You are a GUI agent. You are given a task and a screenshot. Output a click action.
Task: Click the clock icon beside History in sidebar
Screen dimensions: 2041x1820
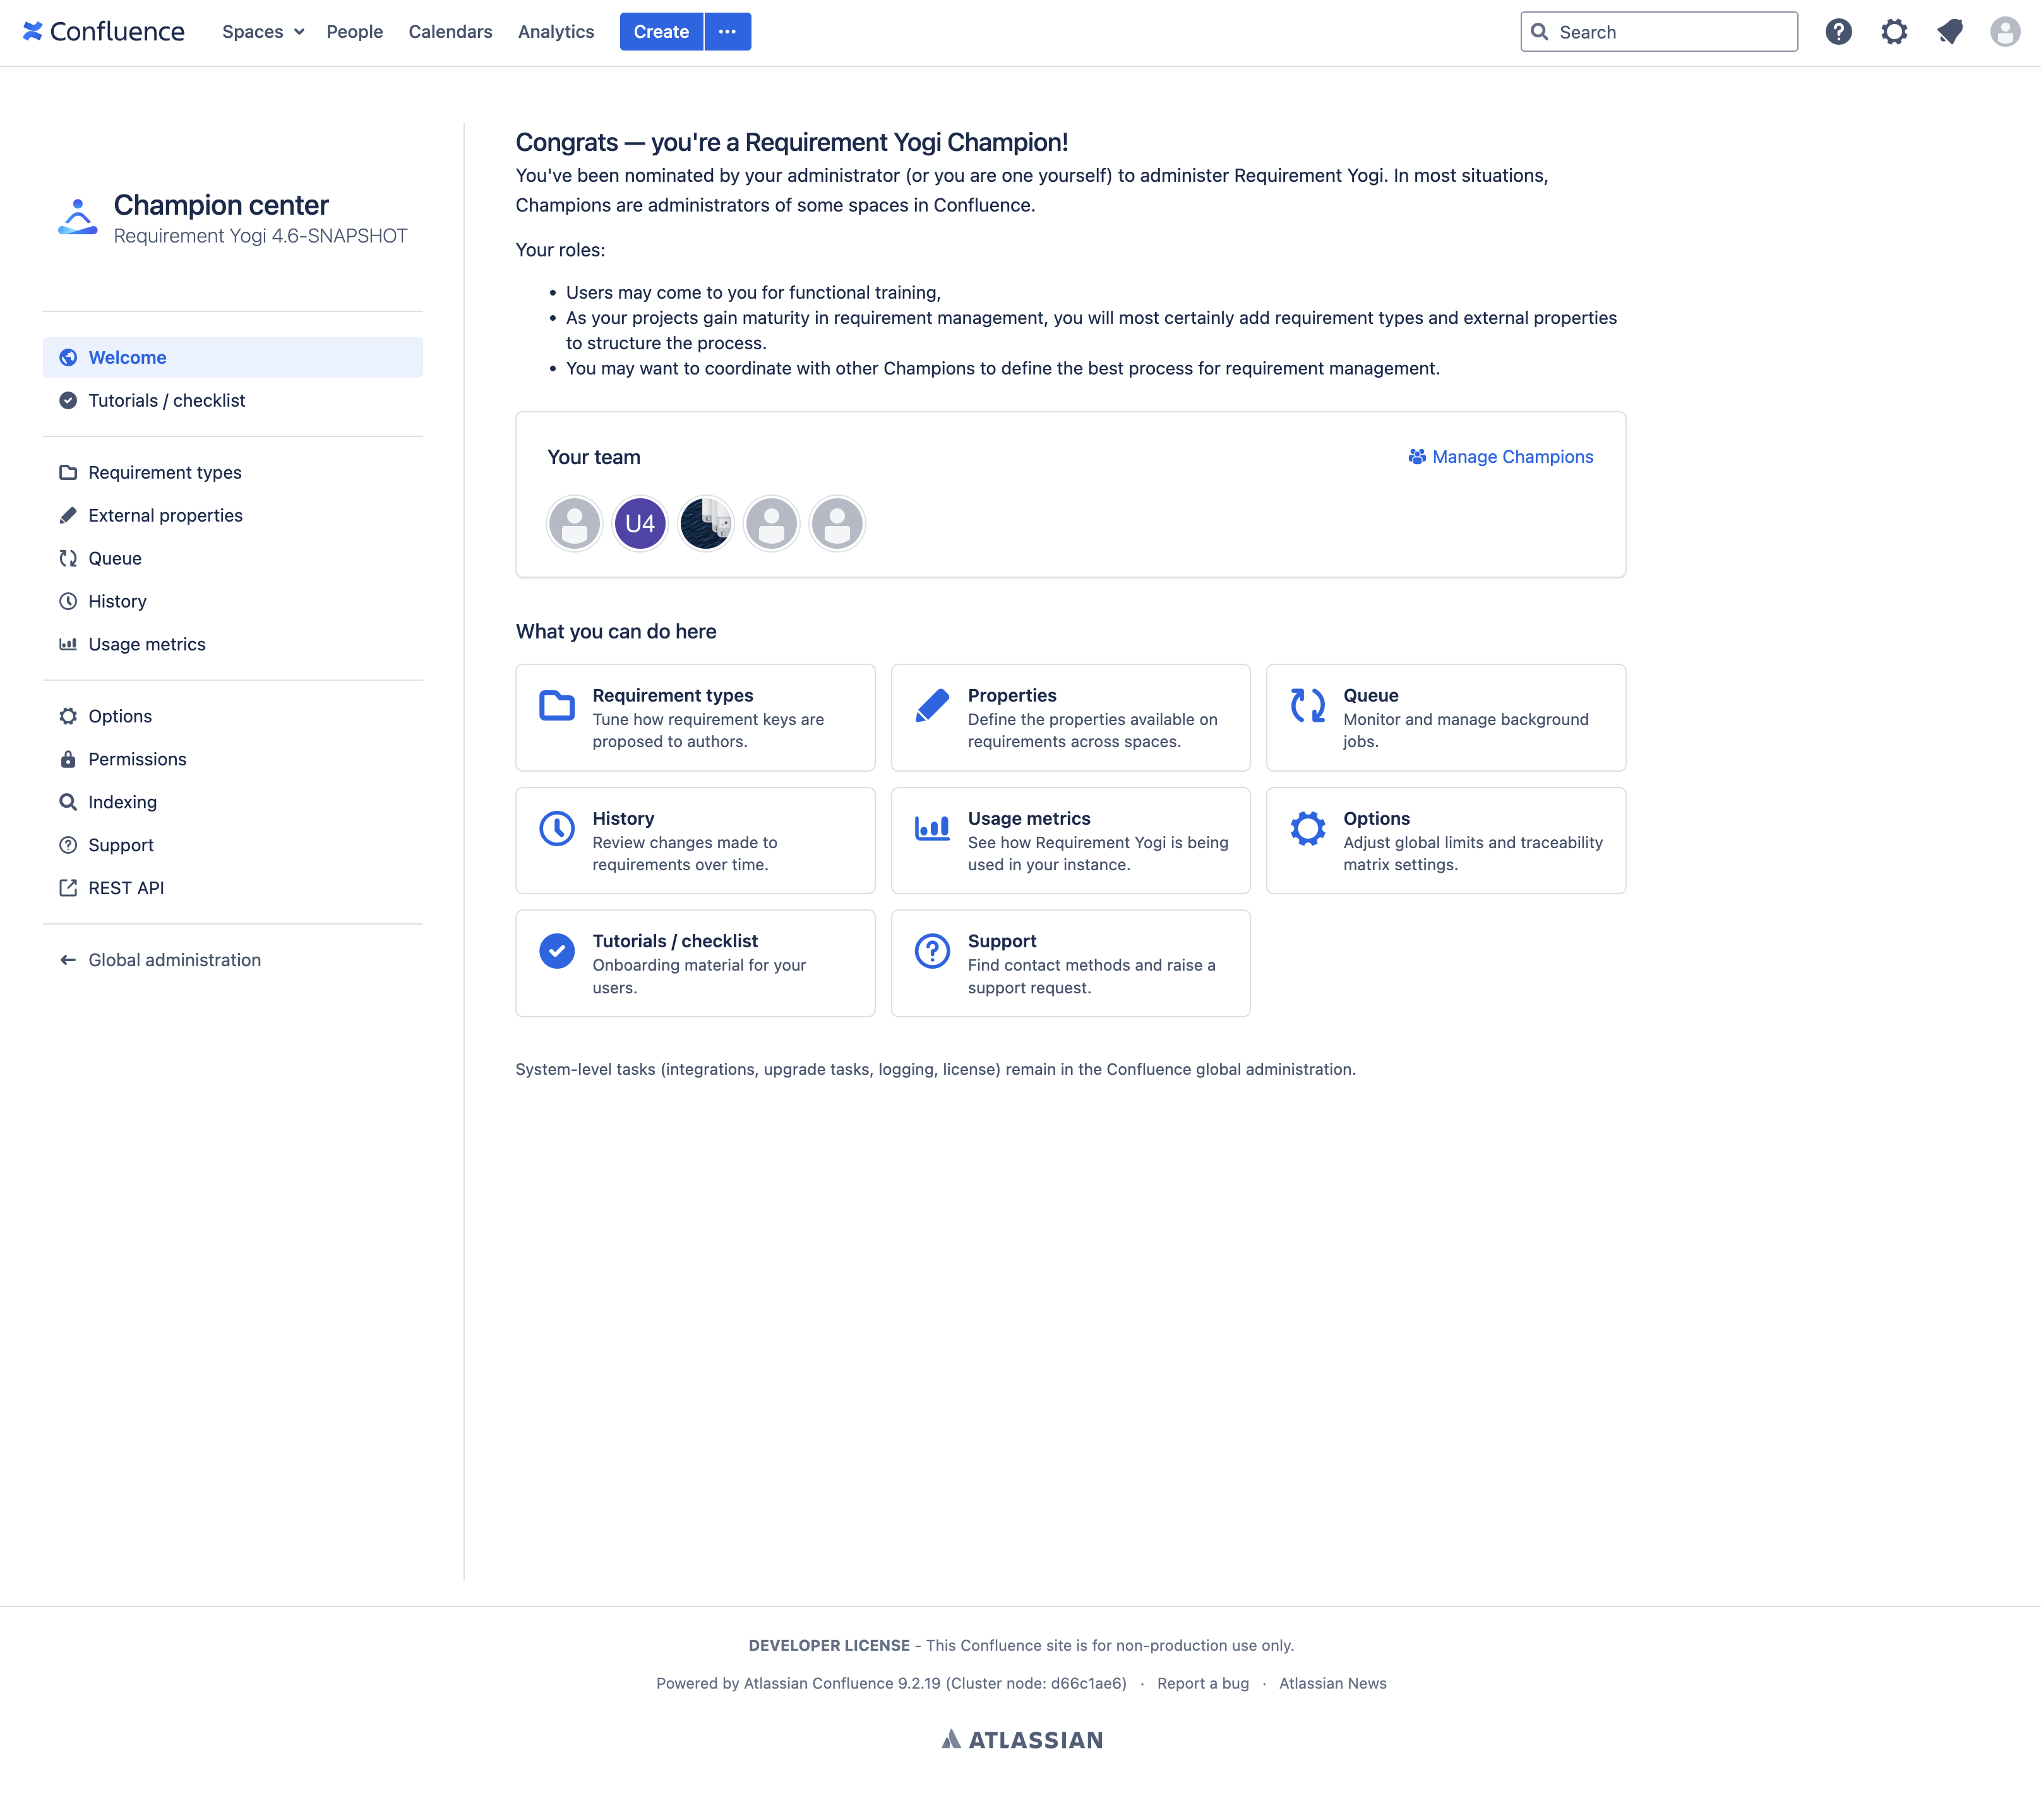[x=68, y=602]
